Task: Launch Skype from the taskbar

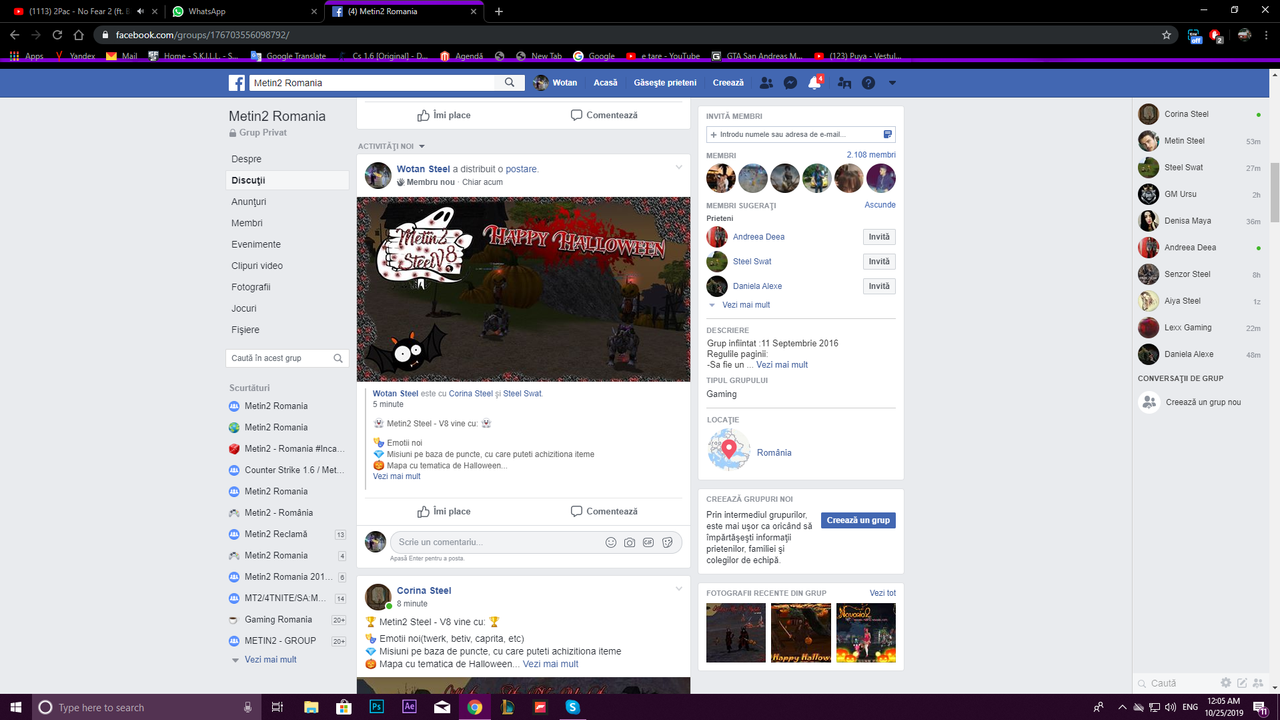Action: 572,707
